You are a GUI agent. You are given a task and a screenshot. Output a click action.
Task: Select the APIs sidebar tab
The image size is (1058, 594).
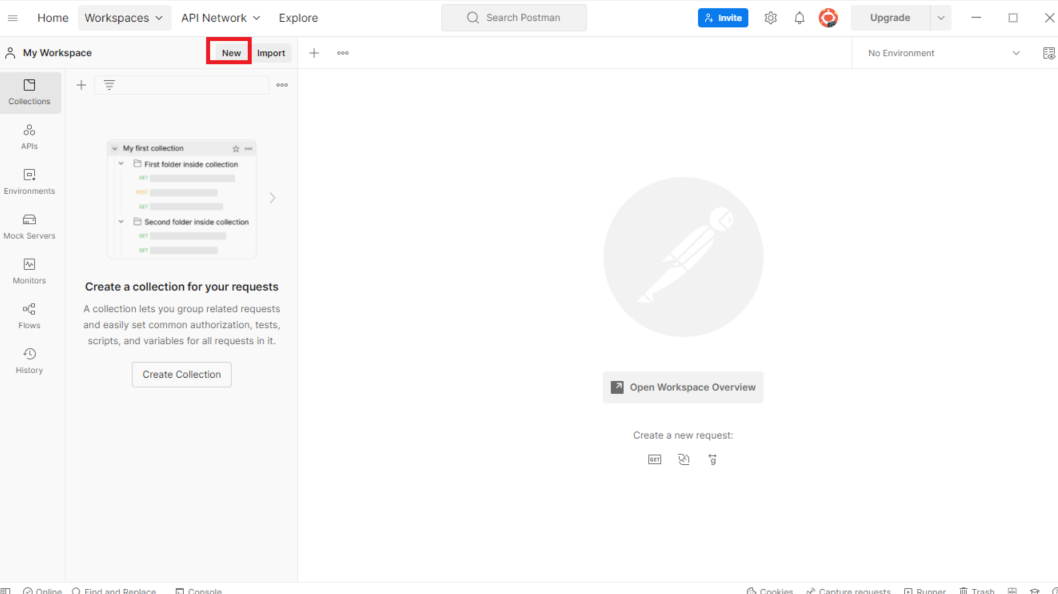(29, 136)
